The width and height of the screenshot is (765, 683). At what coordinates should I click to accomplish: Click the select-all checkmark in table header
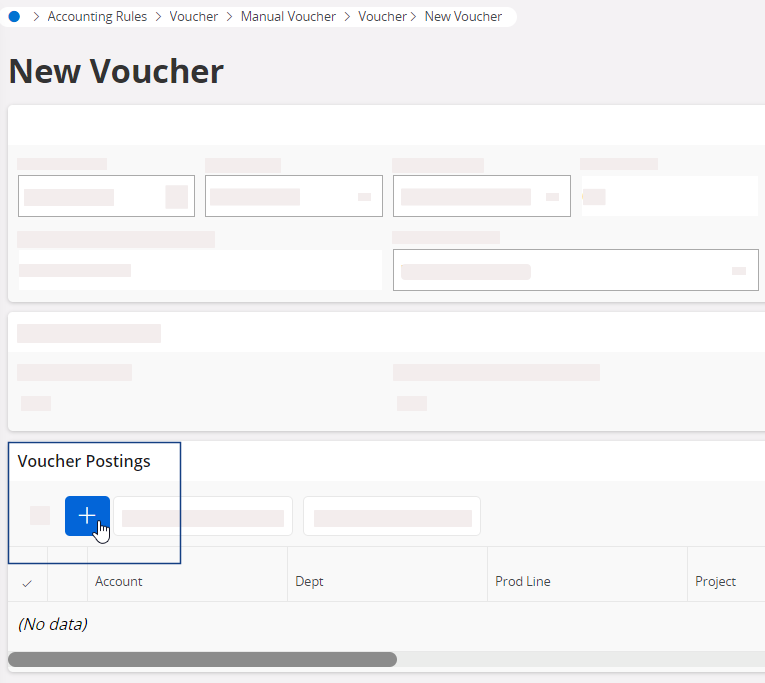click(x=27, y=582)
